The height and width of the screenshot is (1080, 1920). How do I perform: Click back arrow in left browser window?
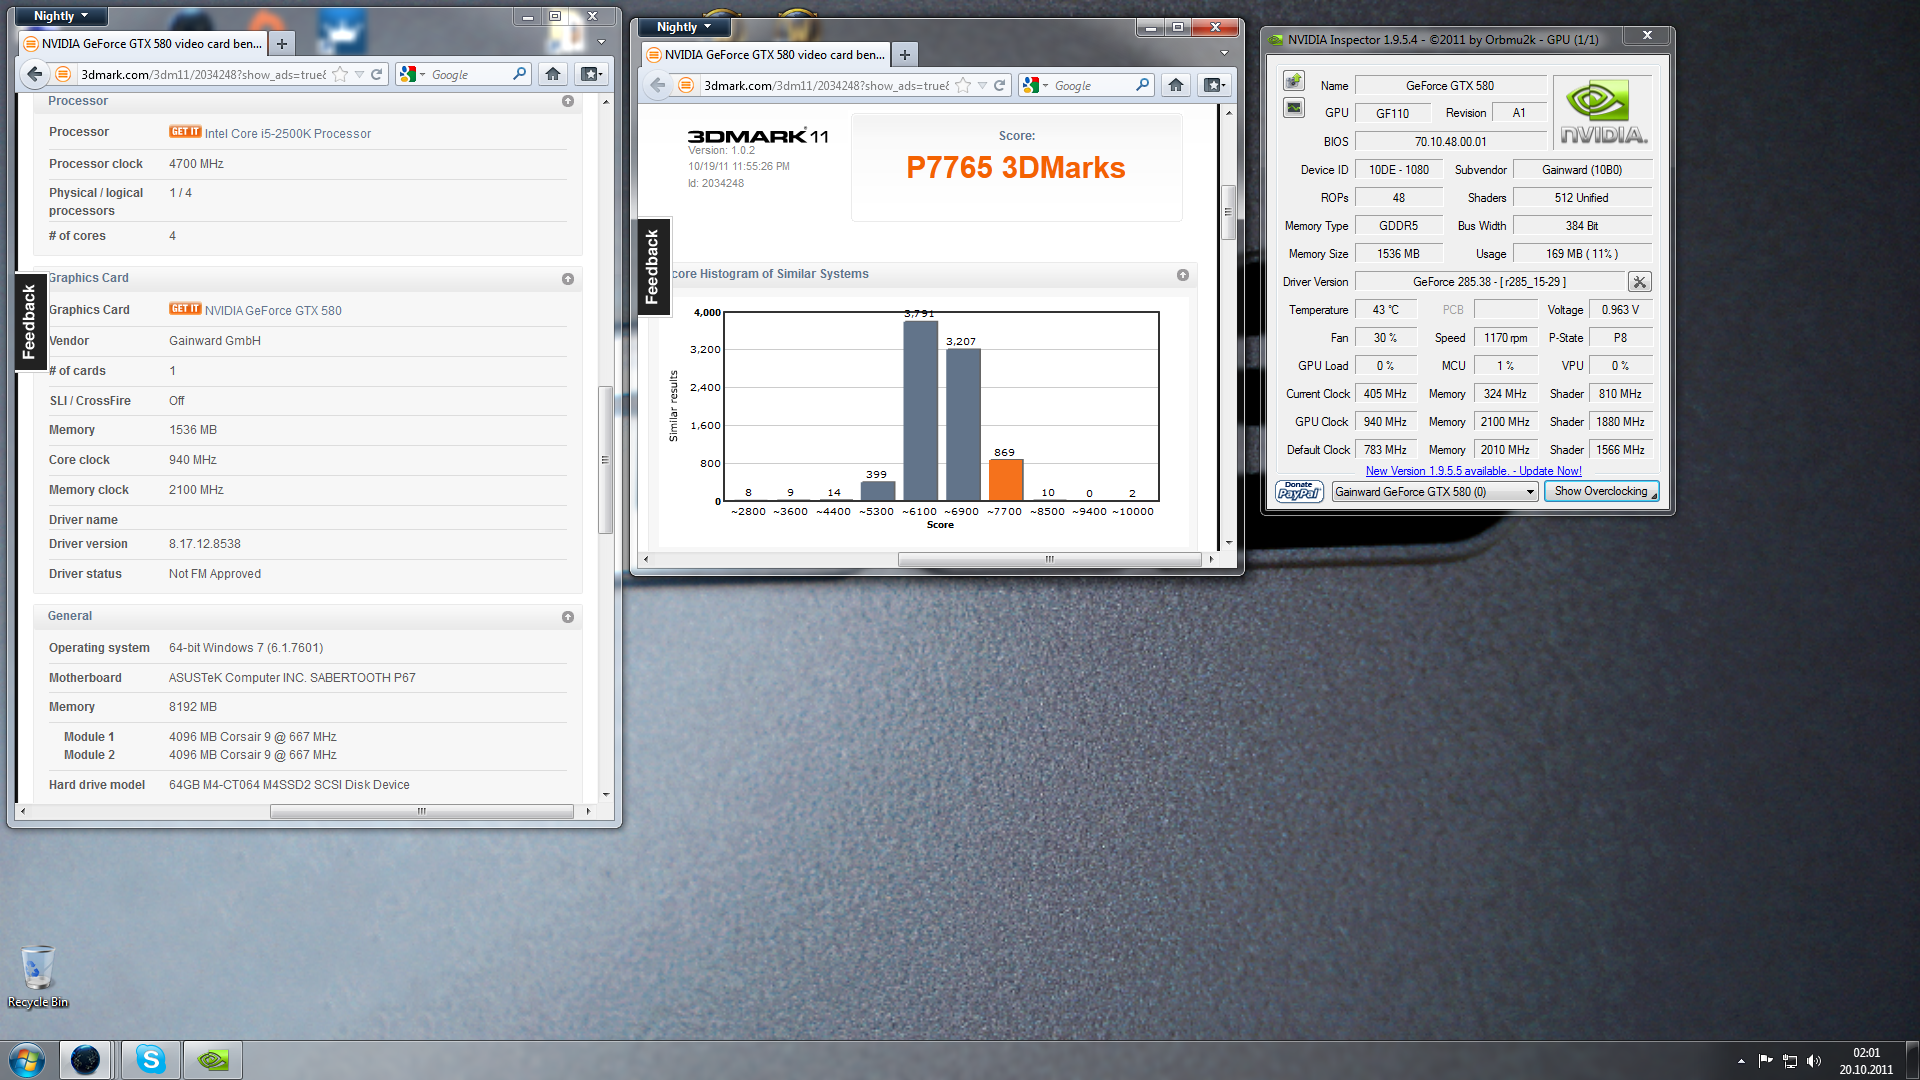pos(35,74)
